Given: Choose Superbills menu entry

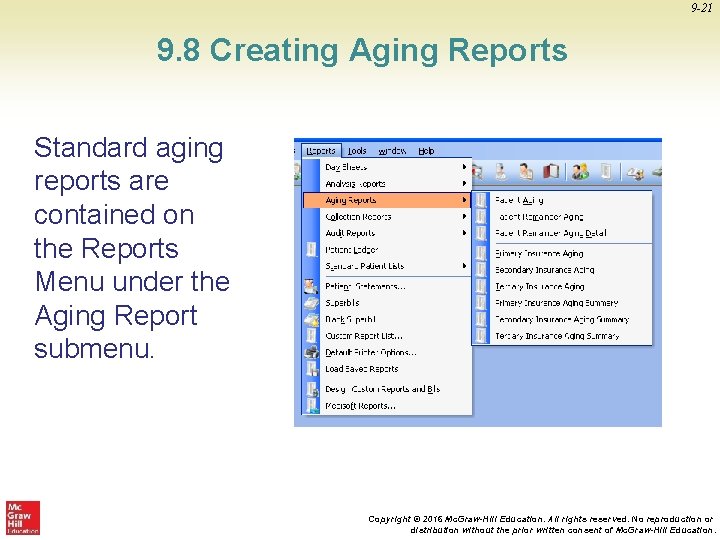Looking at the screenshot, I should (x=387, y=303).
